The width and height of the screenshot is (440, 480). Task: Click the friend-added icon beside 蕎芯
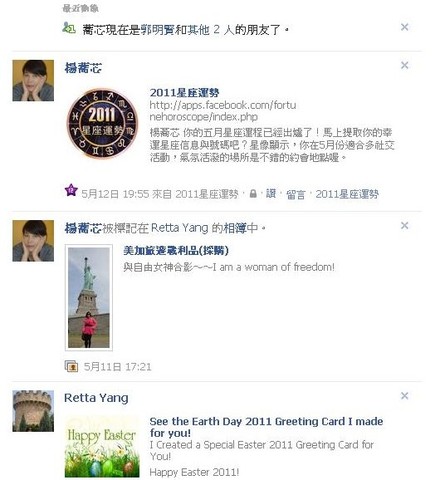[x=69, y=28]
